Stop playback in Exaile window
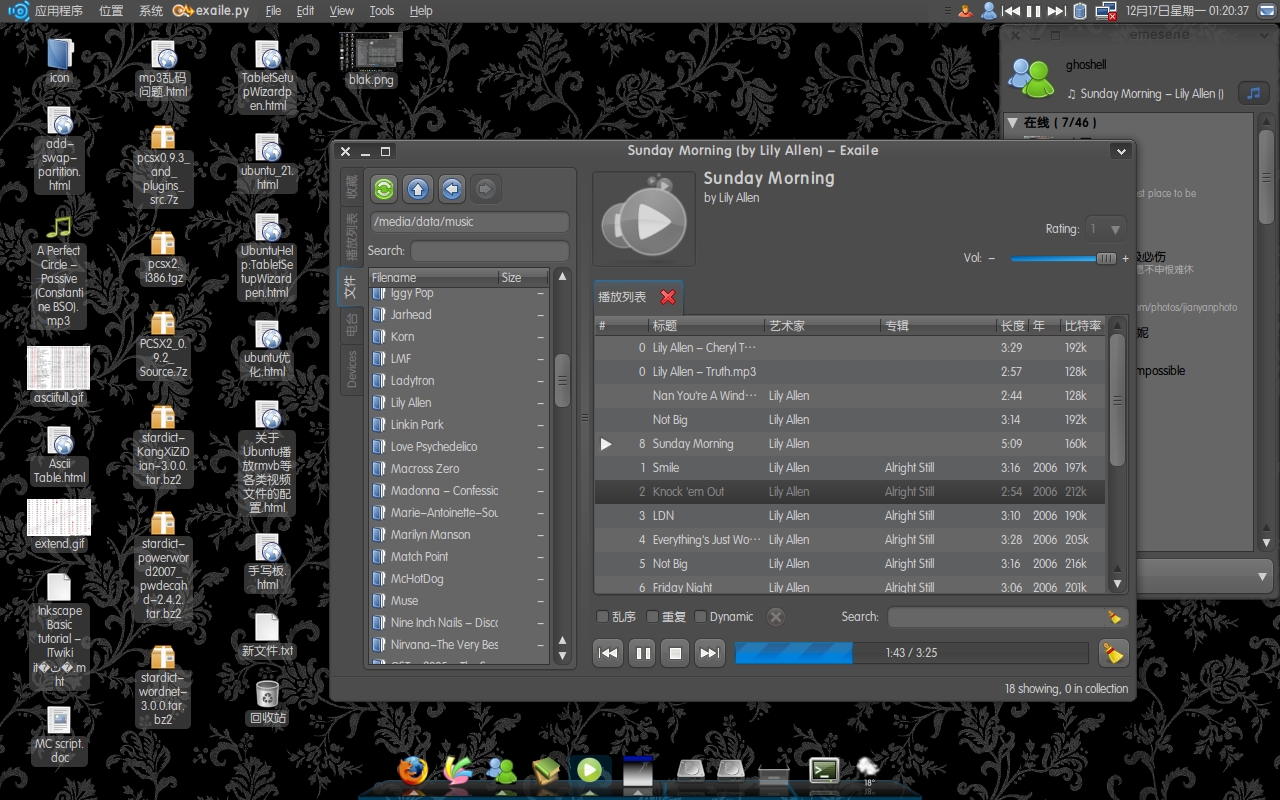The height and width of the screenshot is (800, 1280). coord(676,653)
